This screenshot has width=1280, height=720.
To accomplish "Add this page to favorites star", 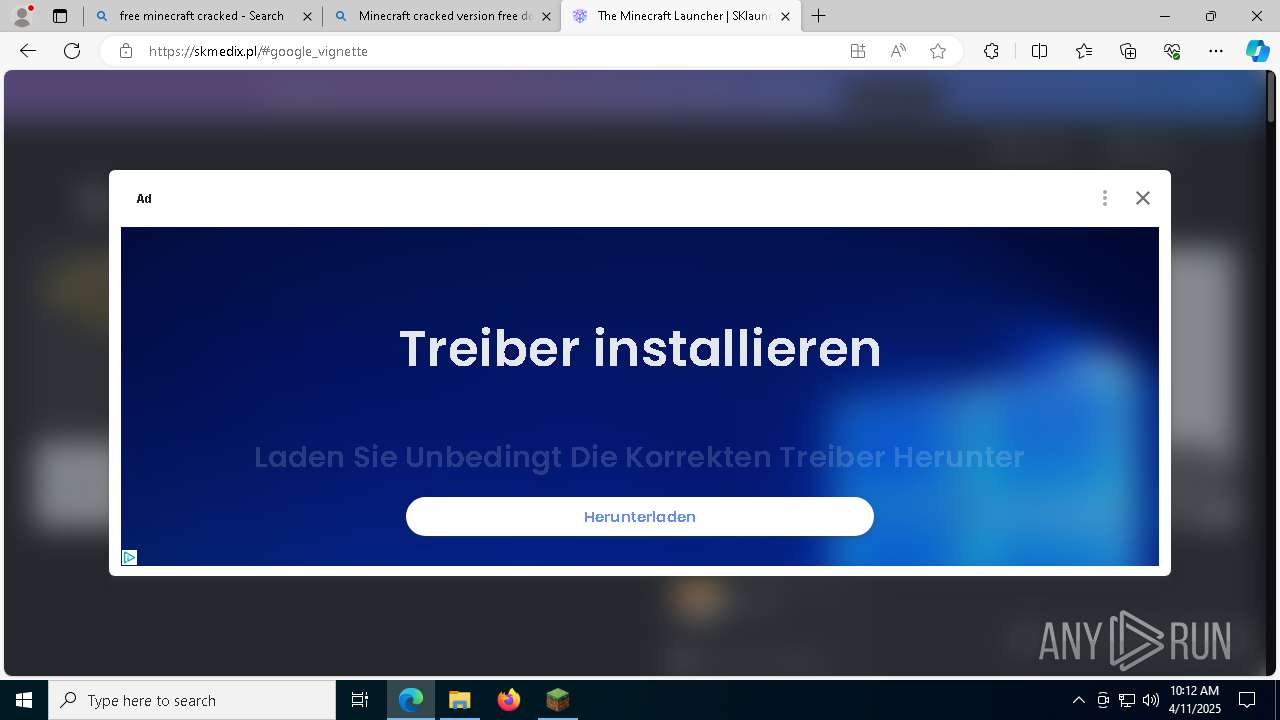I will pyautogui.click(x=938, y=51).
